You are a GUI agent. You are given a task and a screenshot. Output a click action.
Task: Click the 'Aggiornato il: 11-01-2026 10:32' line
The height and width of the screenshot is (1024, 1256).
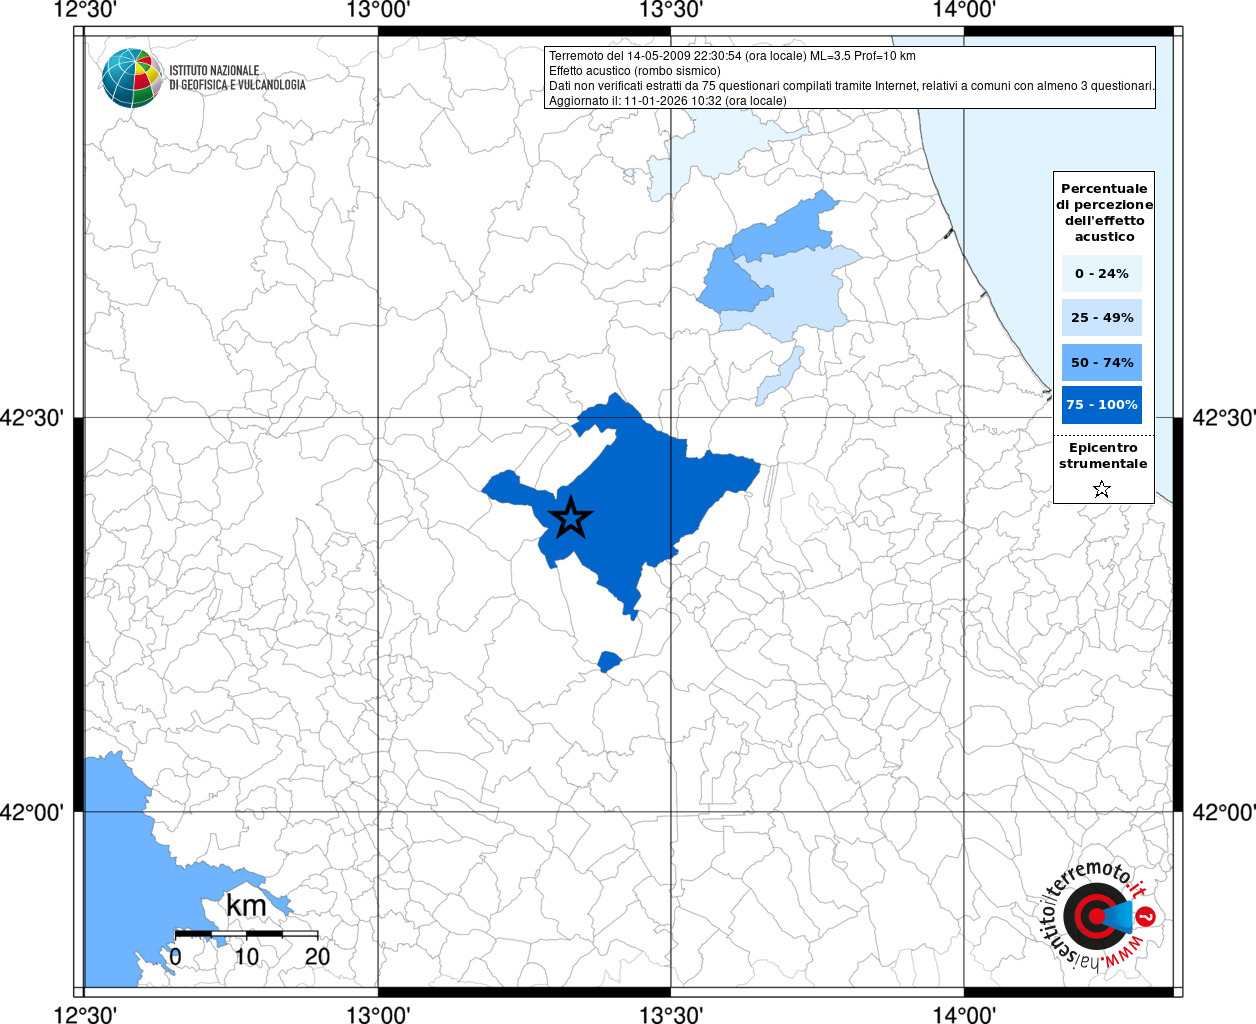coord(667,101)
